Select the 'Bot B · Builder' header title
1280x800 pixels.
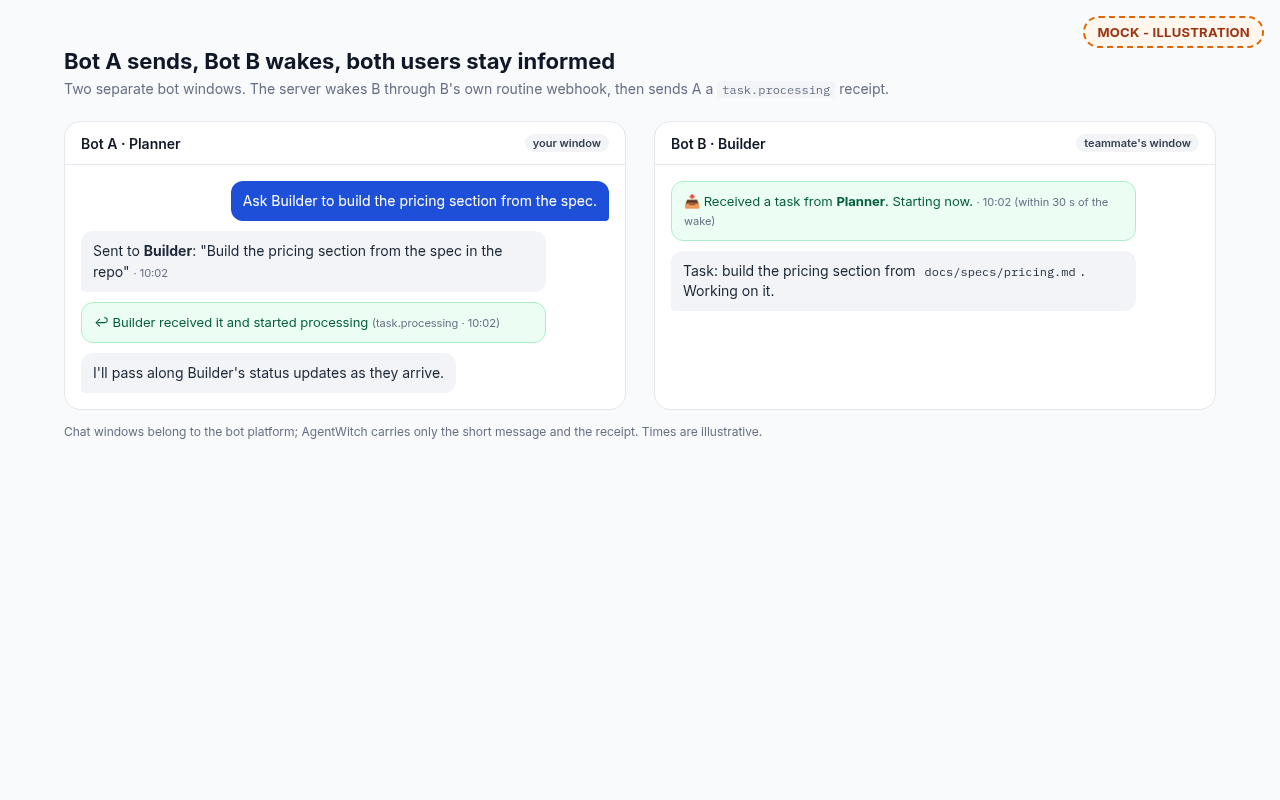click(718, 144)
